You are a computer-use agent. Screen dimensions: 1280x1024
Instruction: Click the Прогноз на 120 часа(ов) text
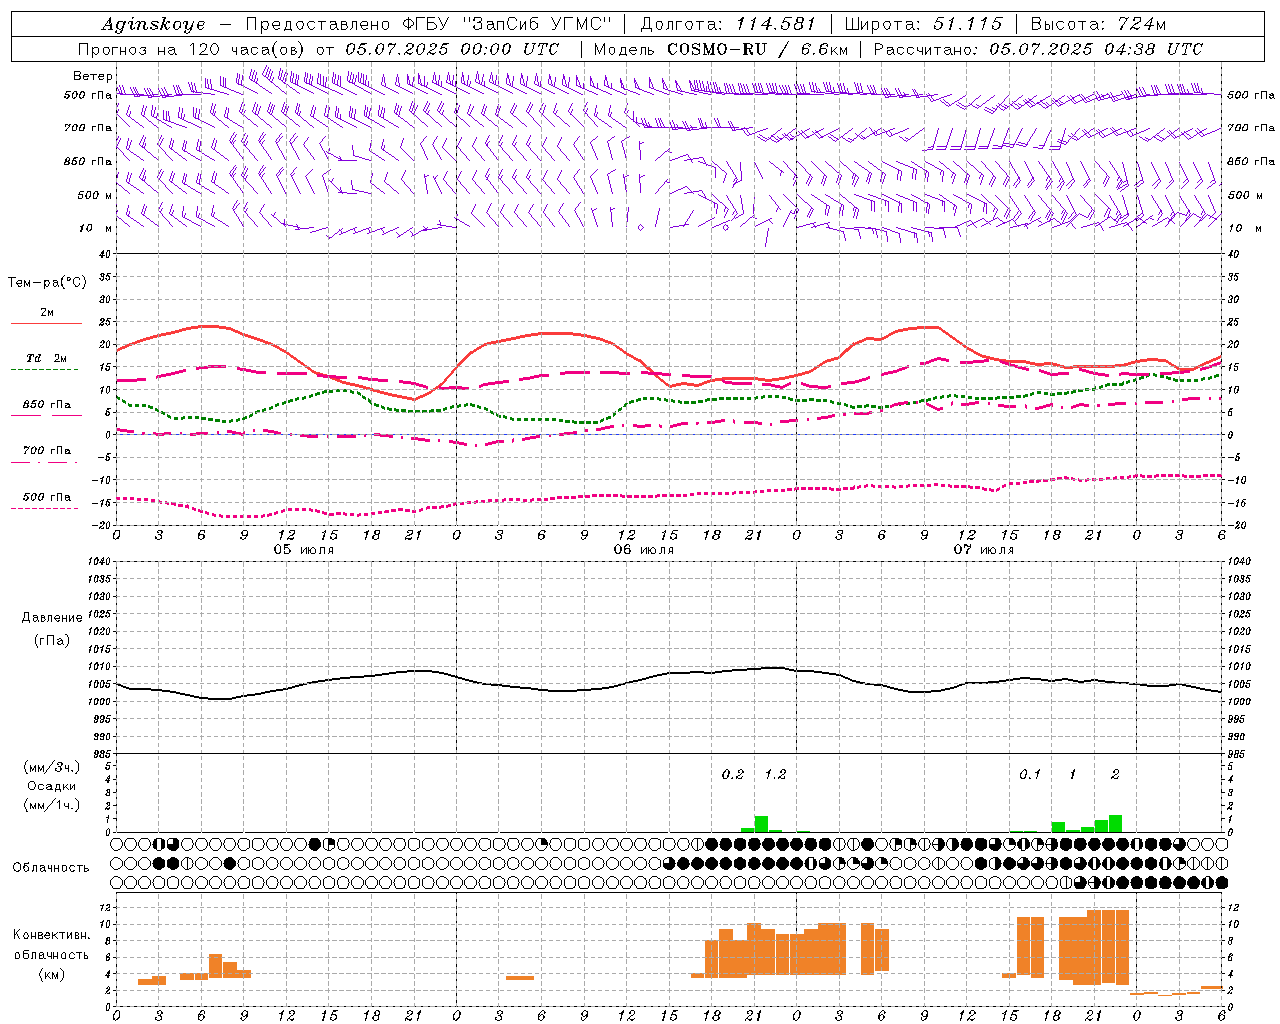(x=193, y=49)
